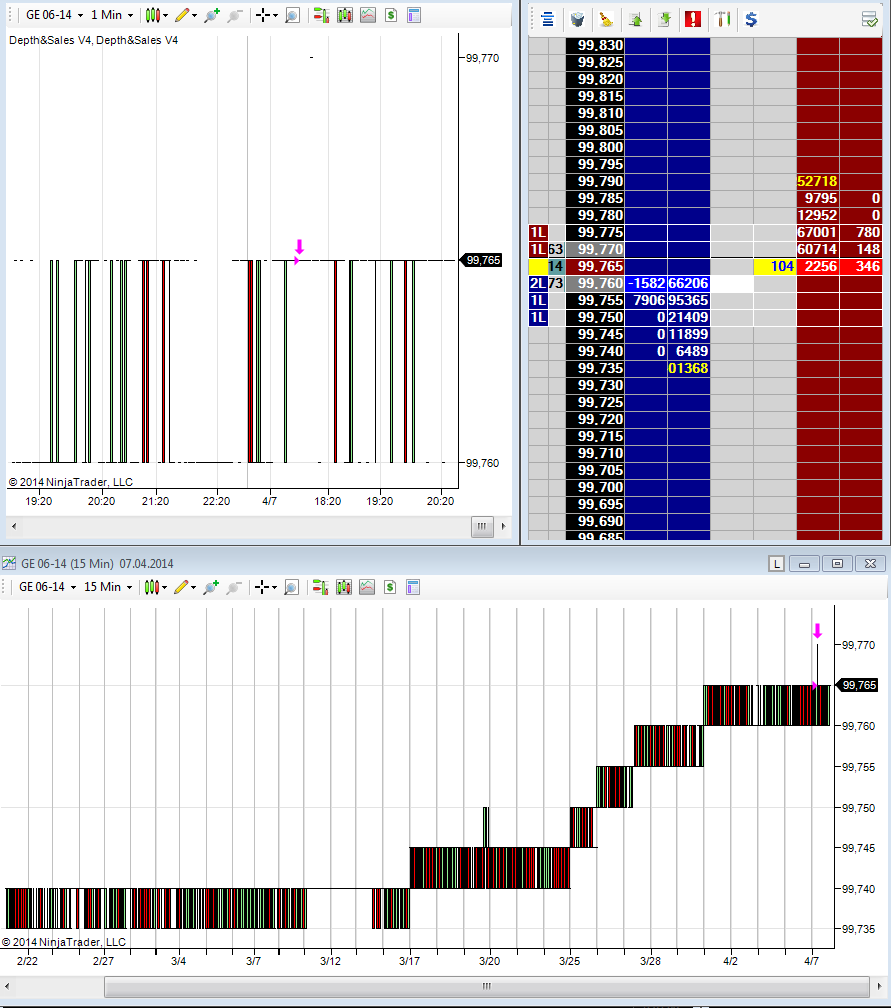Zoom out on the 1 Min chart
Viewport: 891px width, 1008px height.
[235, 15]
